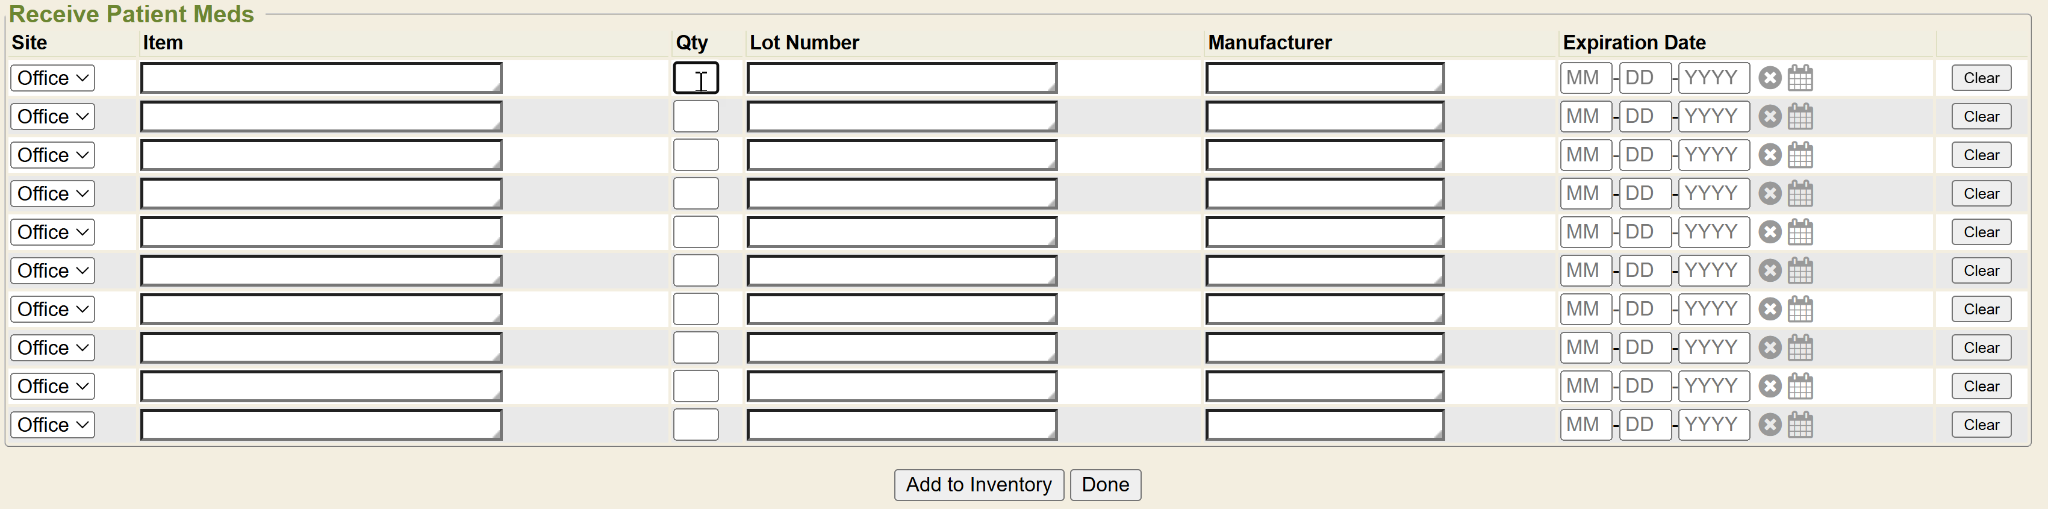This screenshot has height=509, width=2048.
Task: Focus Item field in first row
Action: click(x=321, y=78)
